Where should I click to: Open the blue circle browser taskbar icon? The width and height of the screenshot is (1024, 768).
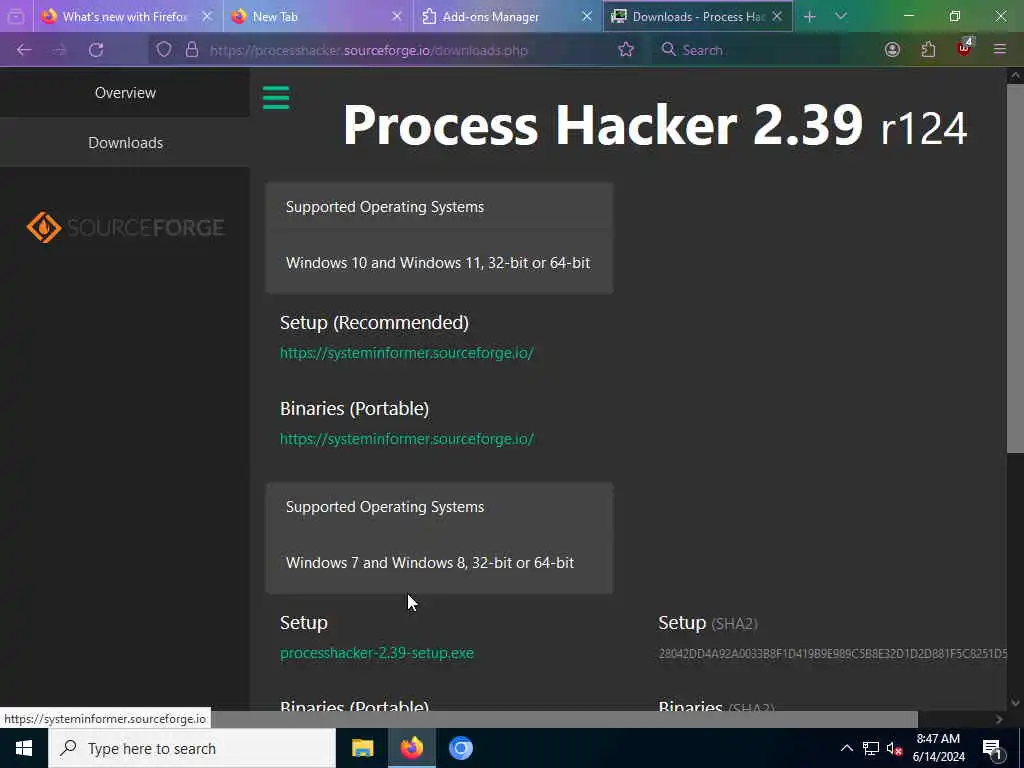click(x=460, y=748)
